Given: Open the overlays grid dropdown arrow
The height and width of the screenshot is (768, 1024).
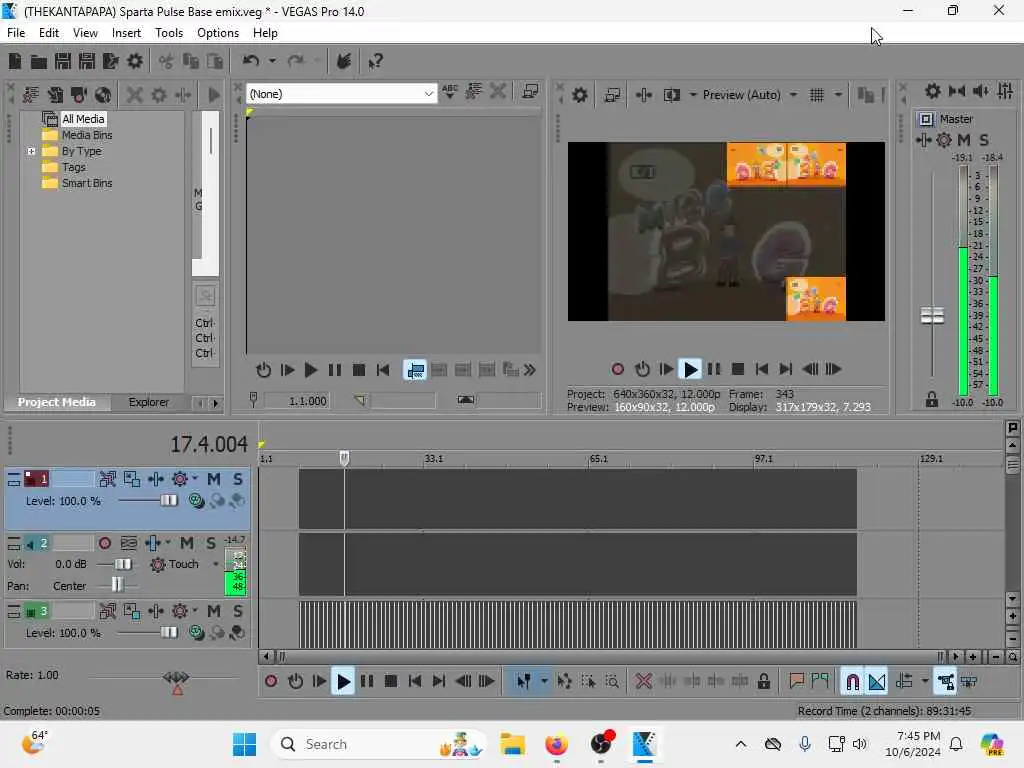Looking at the screenshot, I should (838, 95).
